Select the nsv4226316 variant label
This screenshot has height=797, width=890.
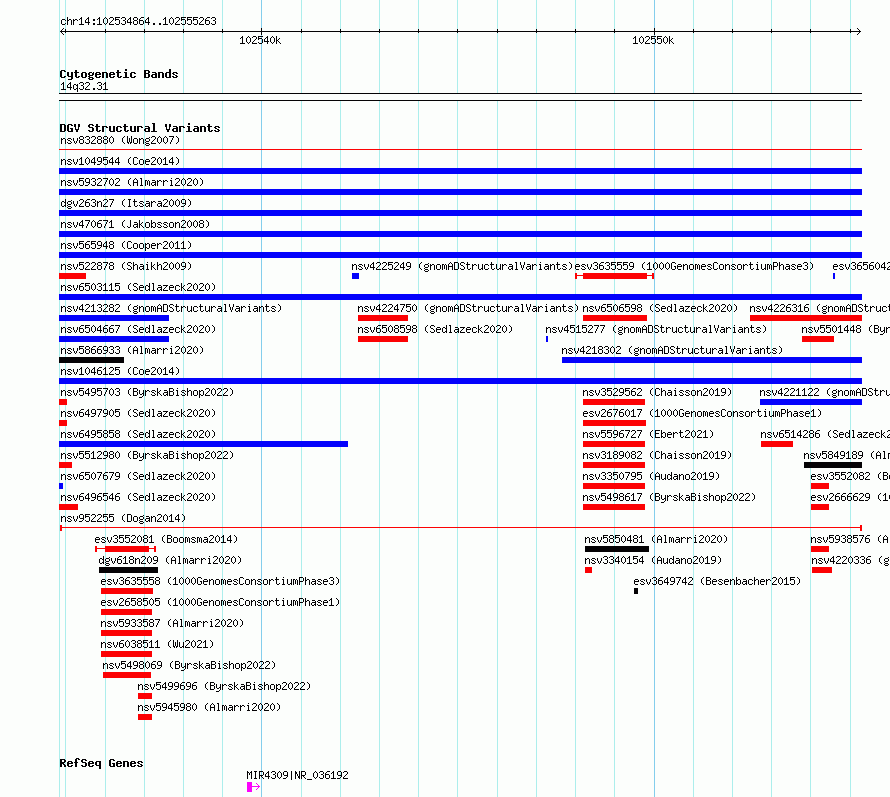click(819, 308)
